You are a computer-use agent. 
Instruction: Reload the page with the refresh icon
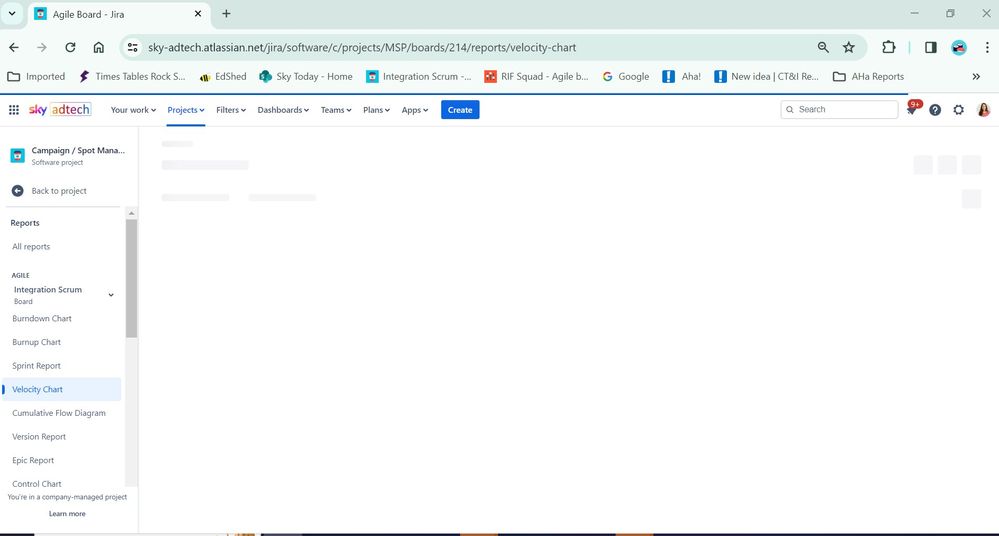(70, 47)
